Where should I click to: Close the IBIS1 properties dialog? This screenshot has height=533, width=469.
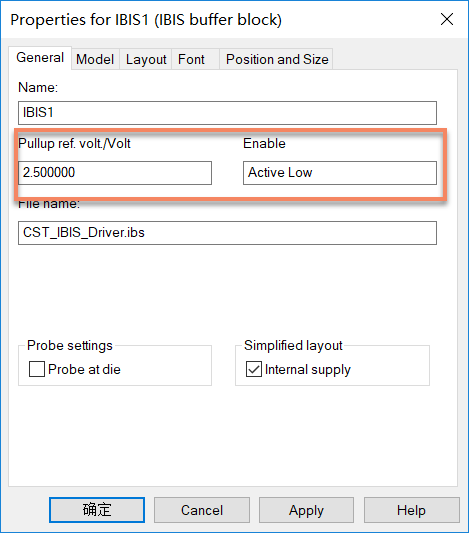447,19
